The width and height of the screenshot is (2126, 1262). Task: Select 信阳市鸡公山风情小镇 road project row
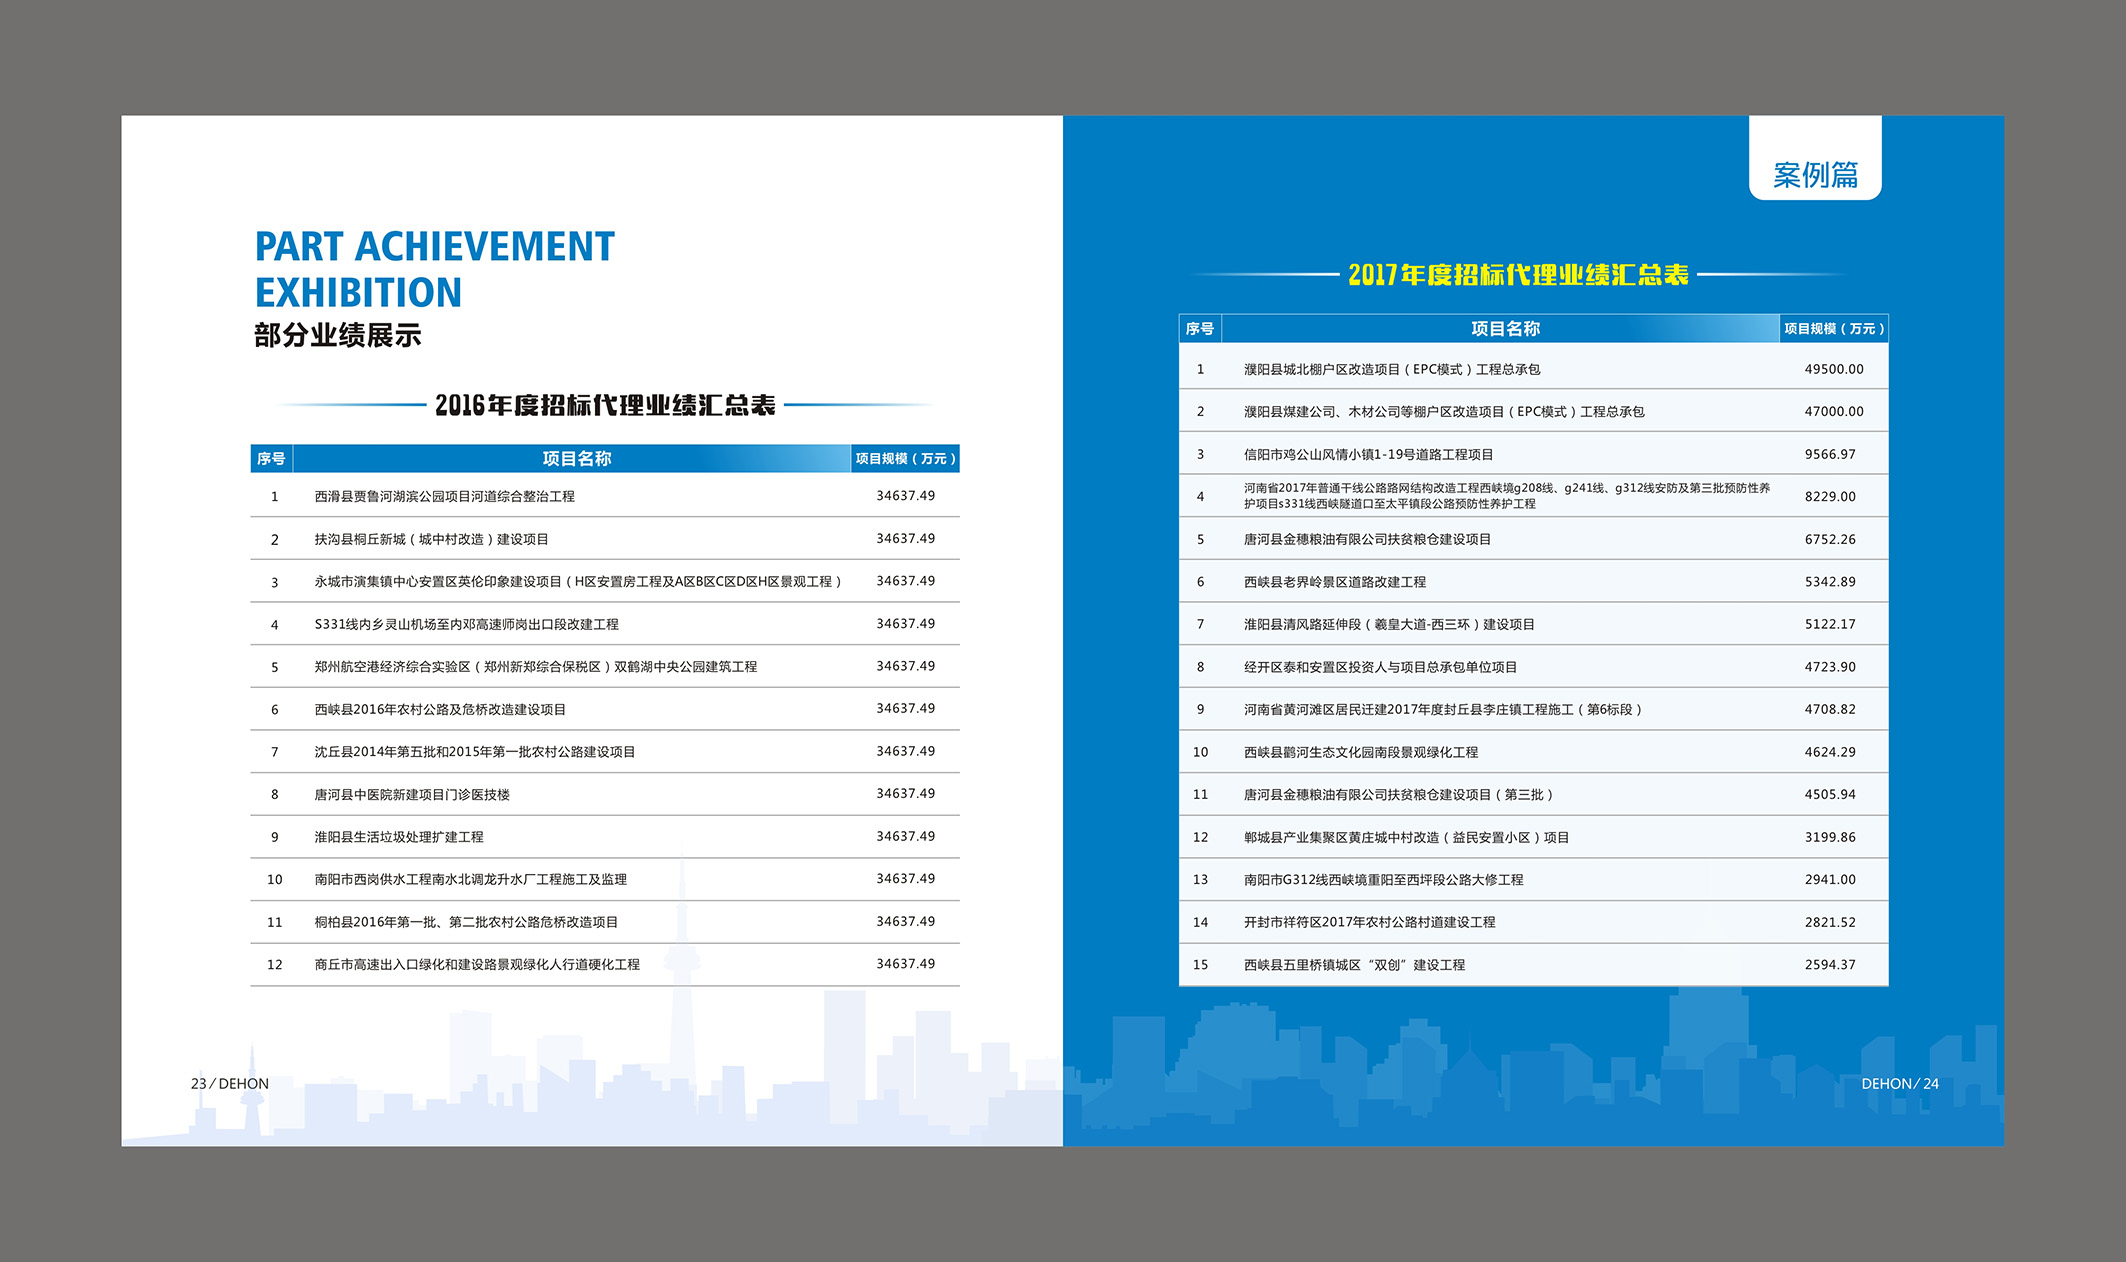coord(1367,455)
